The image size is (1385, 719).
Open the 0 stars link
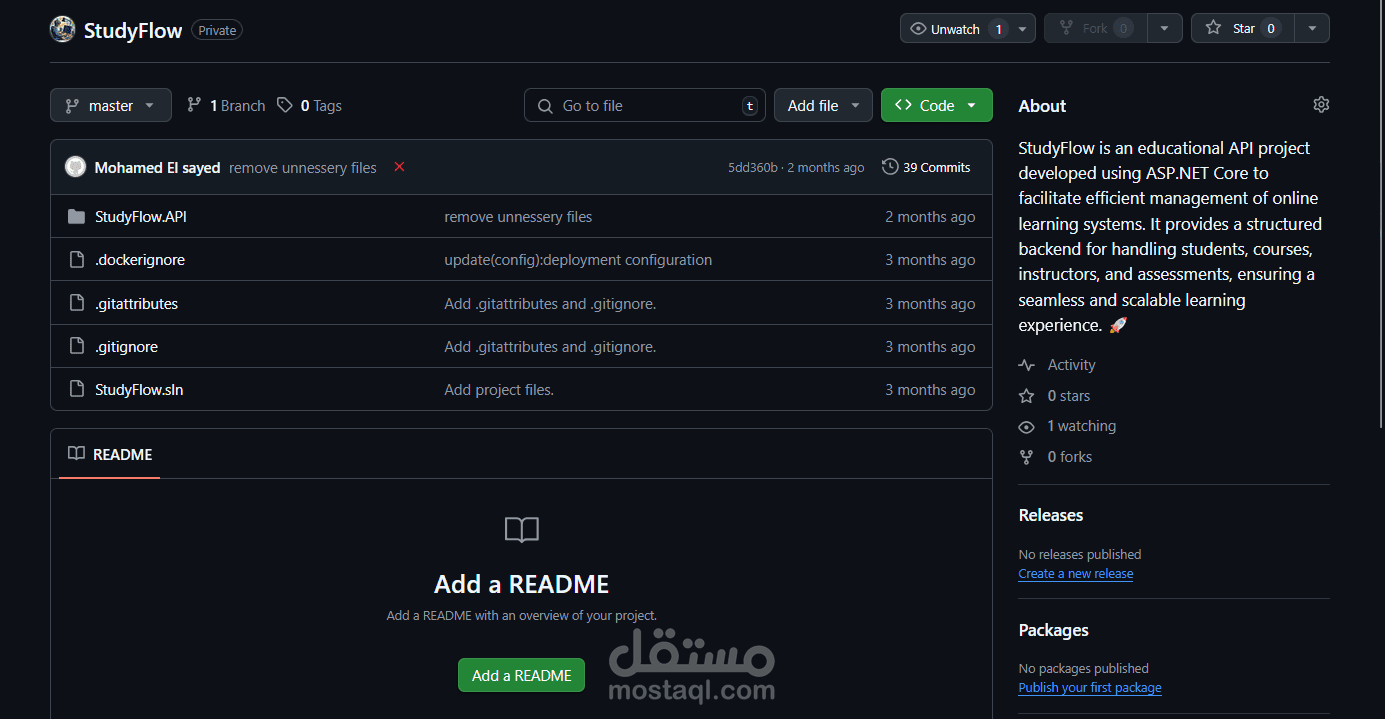pyautogui.click(x=1069, y=396)
